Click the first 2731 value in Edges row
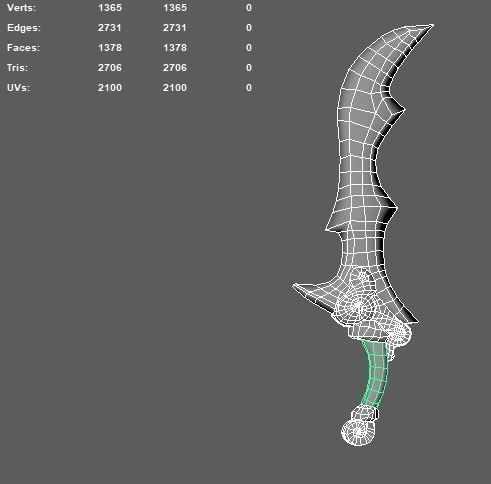The width and height of the screenshot is (491, 484). point(110,28)
